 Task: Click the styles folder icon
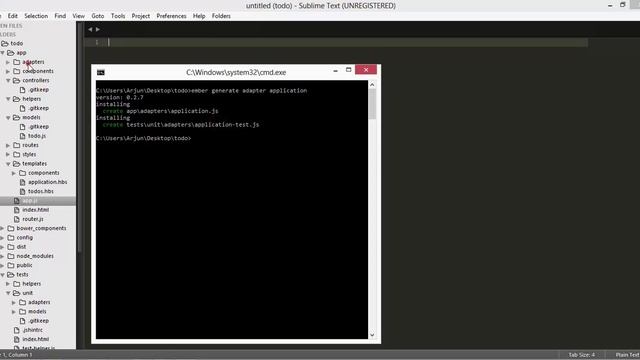(x=17, y=154)
